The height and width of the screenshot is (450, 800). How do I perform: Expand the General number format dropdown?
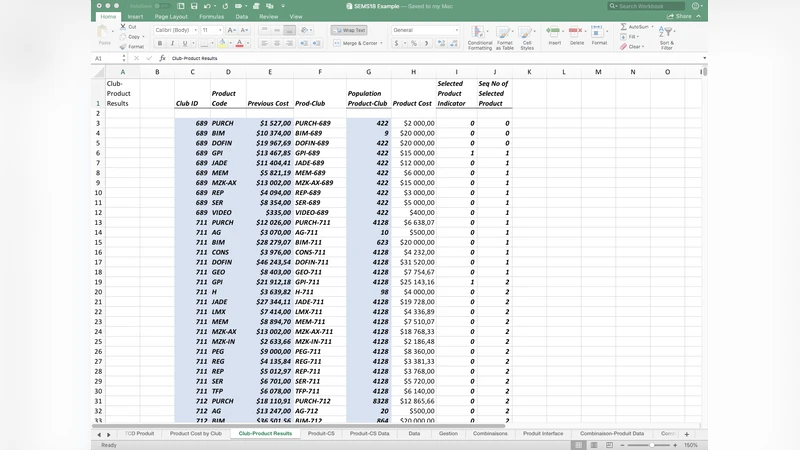click(456, 31)
